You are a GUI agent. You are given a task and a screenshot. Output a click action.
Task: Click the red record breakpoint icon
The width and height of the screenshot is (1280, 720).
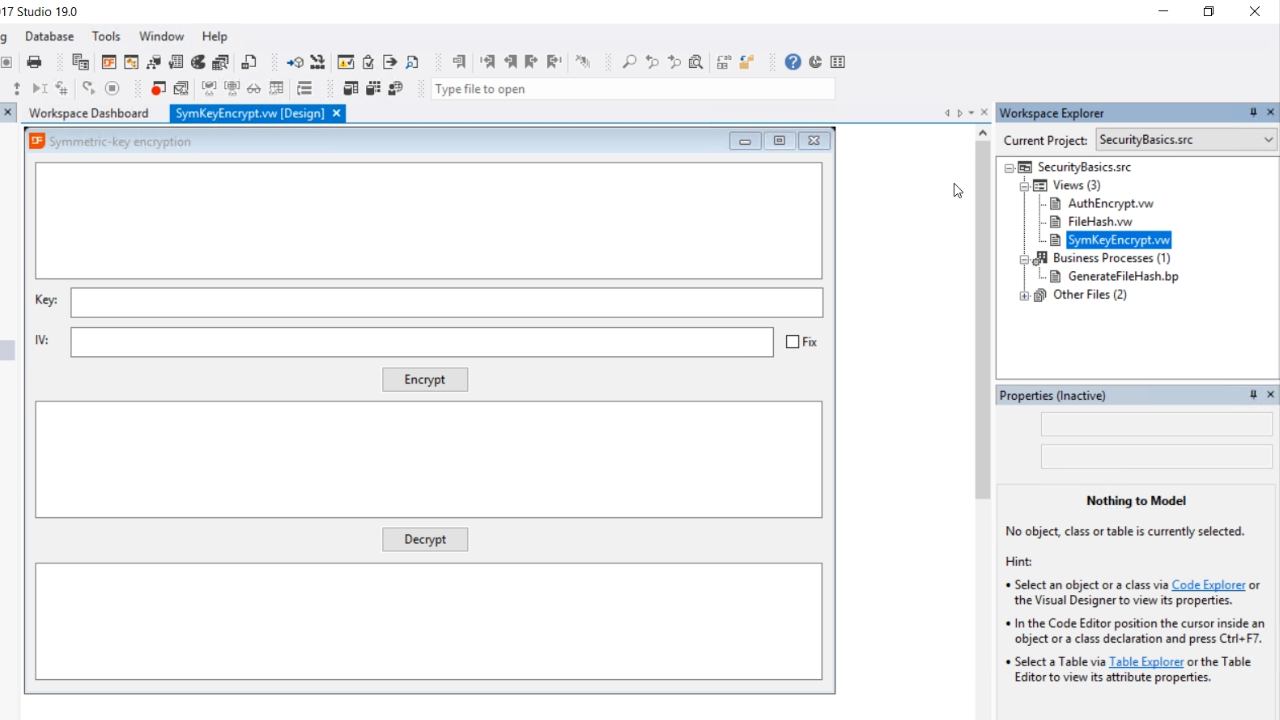point(158,89)
